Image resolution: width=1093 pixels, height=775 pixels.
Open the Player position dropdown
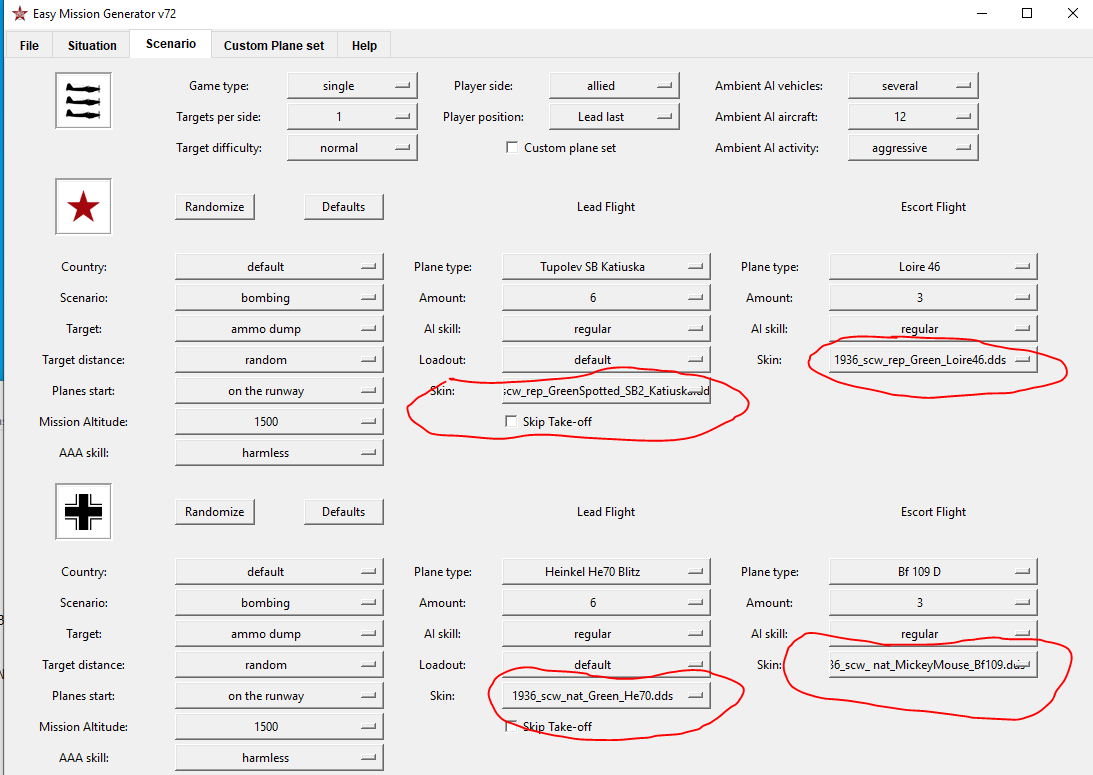tap(614, 117)
